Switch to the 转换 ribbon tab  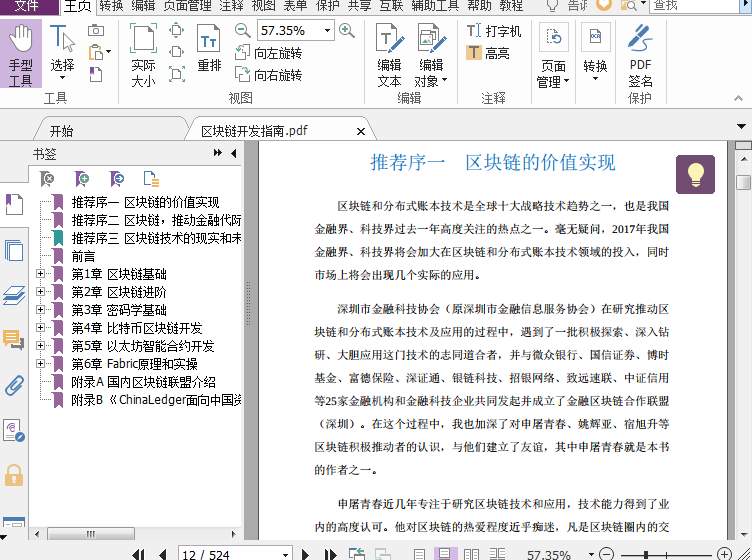[111, 6]
